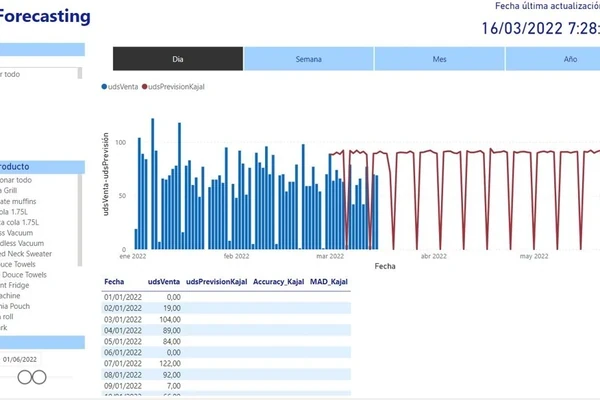Click the red udsPrevisionKajal legend marker
This screenshot has width=600, height=400.
145,87
